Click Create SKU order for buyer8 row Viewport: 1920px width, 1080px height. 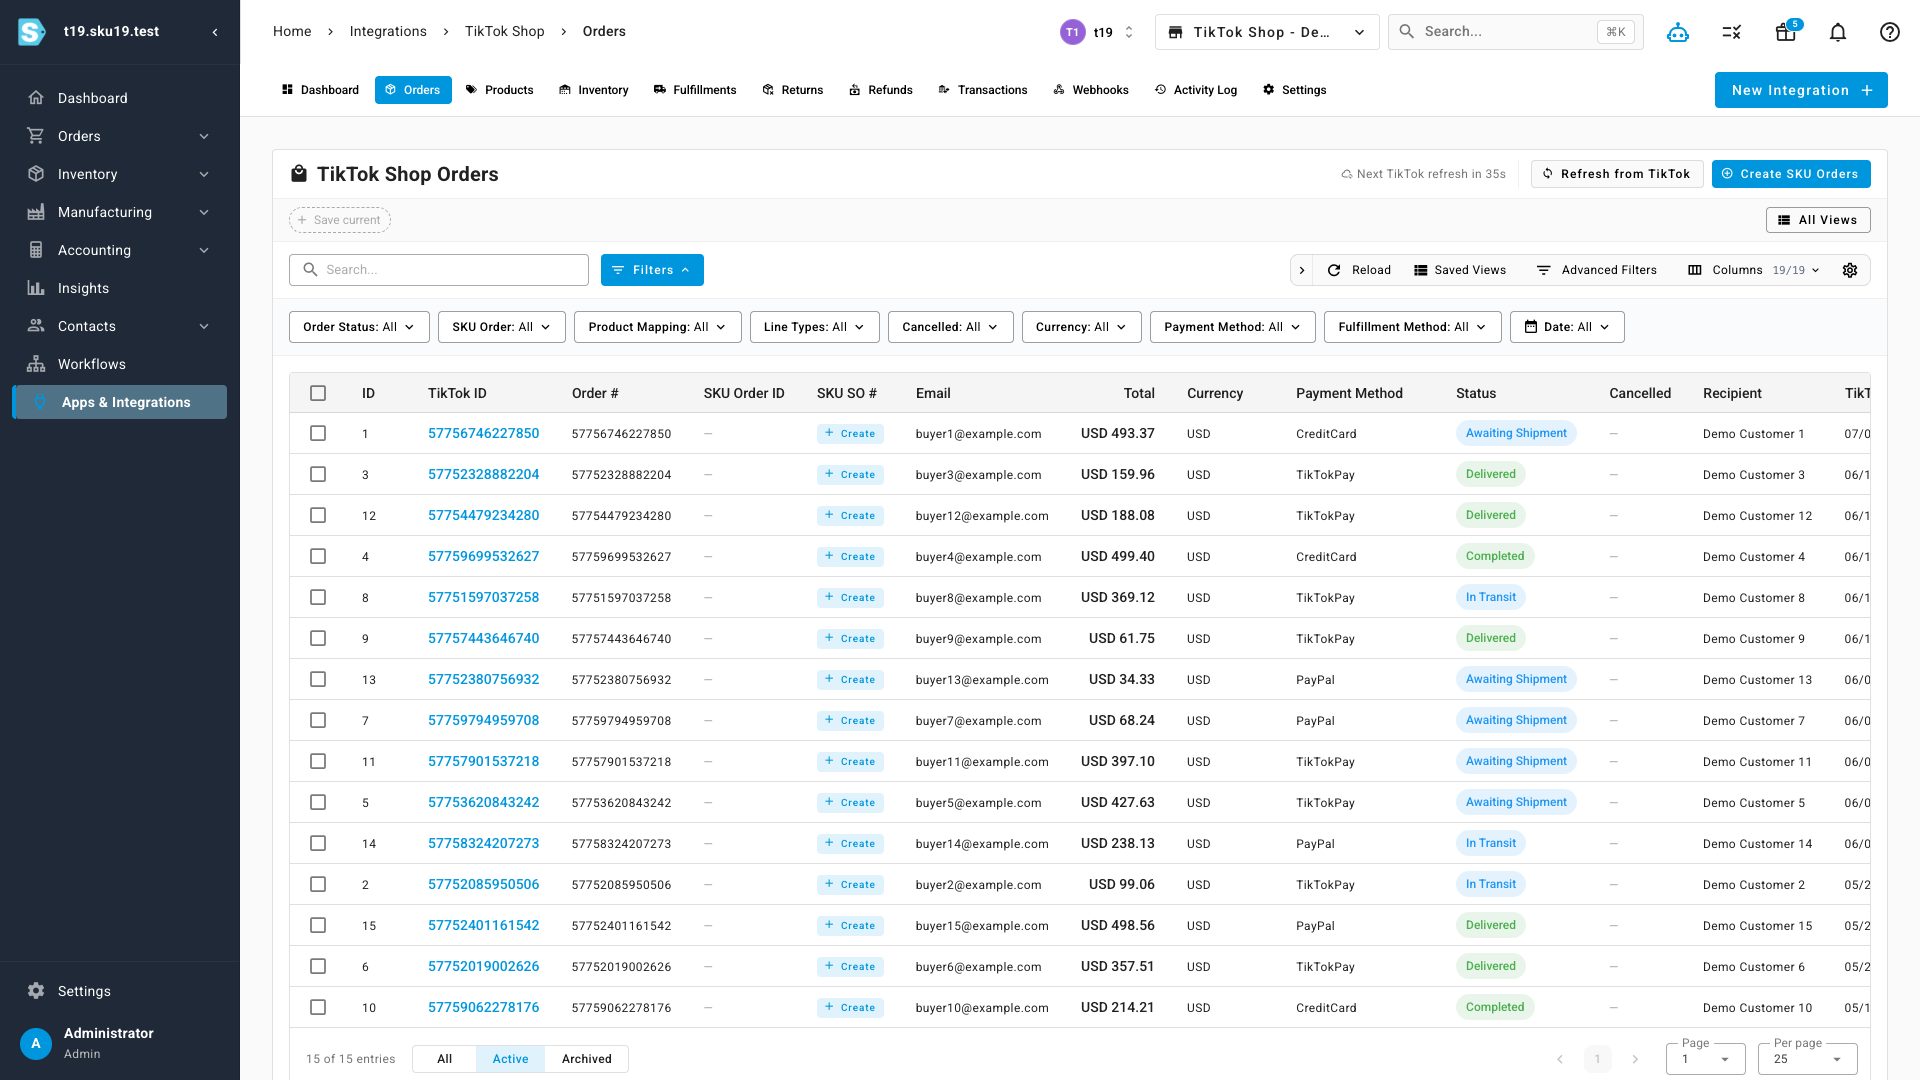(x=850, y=598)
